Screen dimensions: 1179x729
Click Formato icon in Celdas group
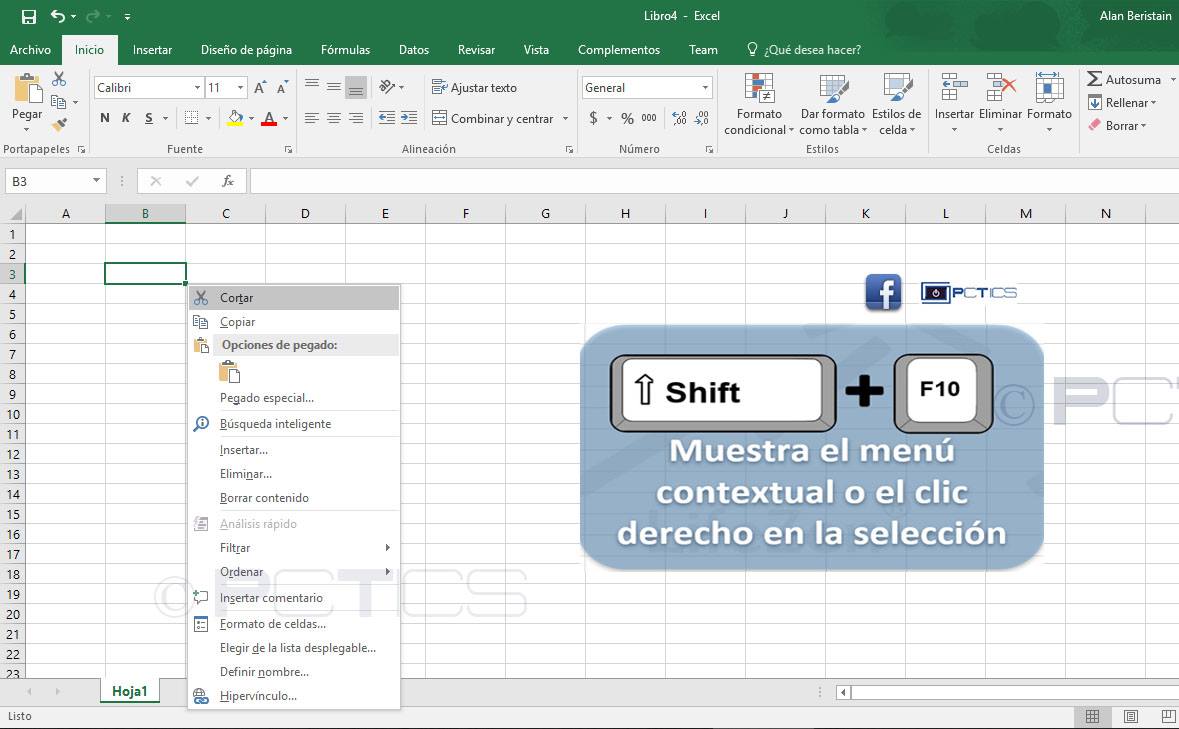(x=1049, y=87)
